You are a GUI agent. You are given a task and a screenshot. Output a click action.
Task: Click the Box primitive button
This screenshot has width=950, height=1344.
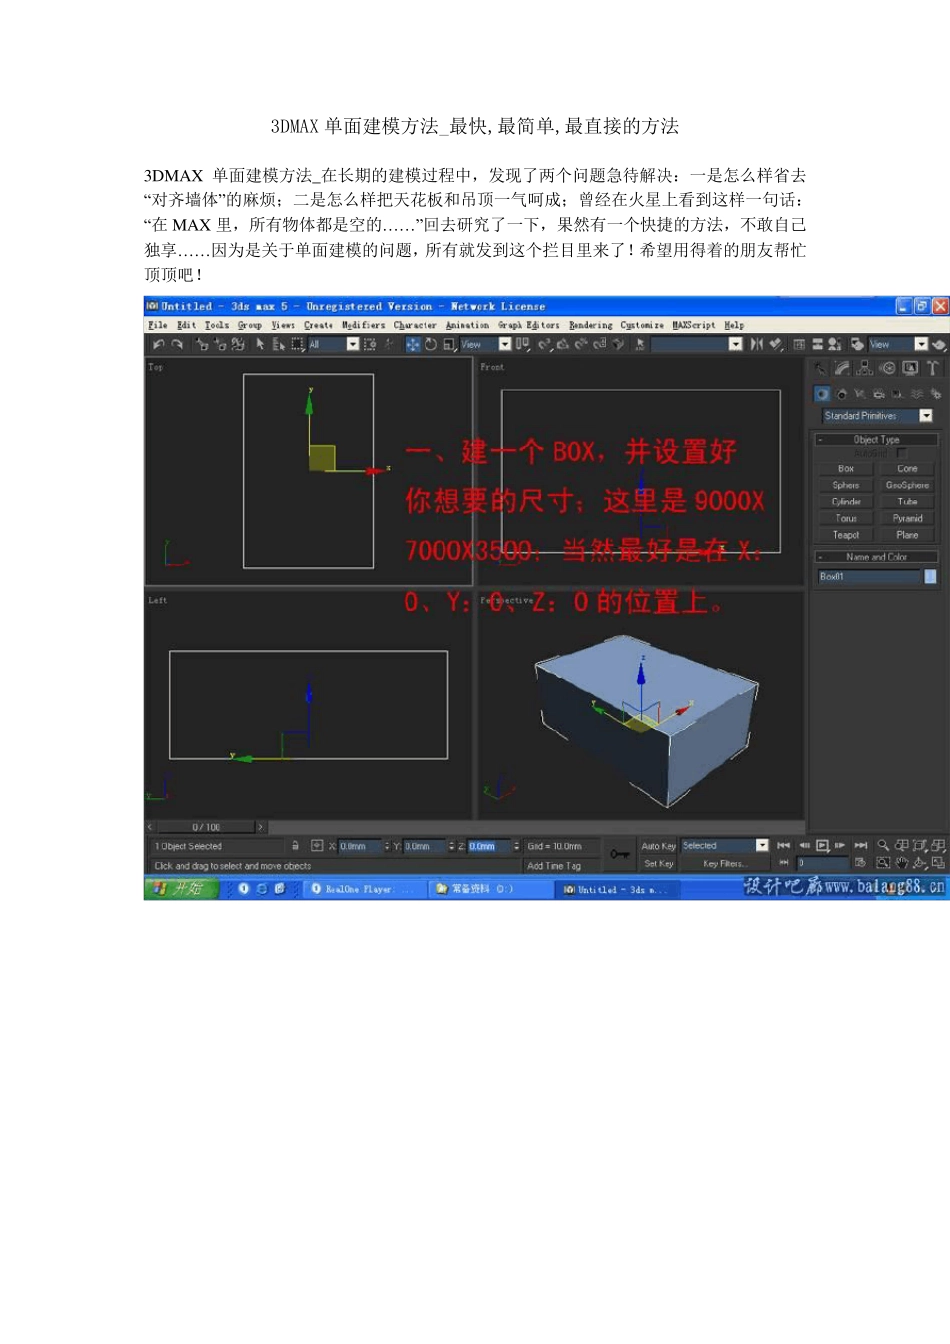(846, 468)
